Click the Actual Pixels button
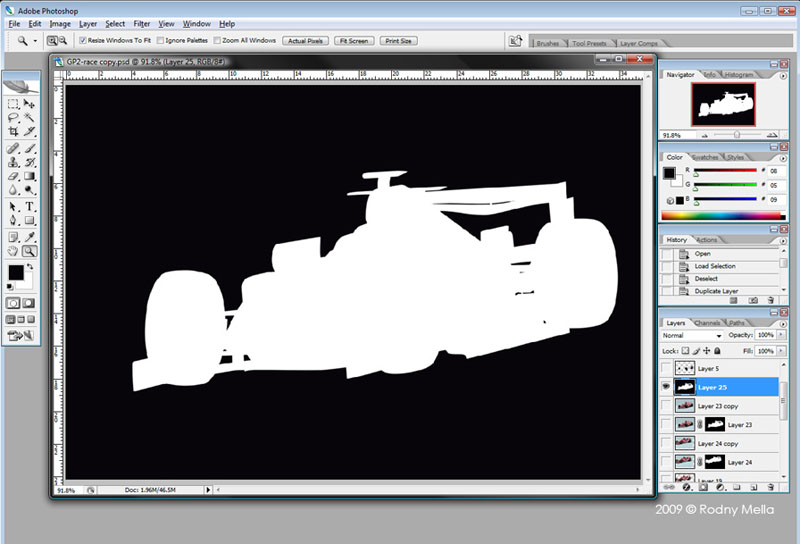800x544 pixels. pos(305,41)
